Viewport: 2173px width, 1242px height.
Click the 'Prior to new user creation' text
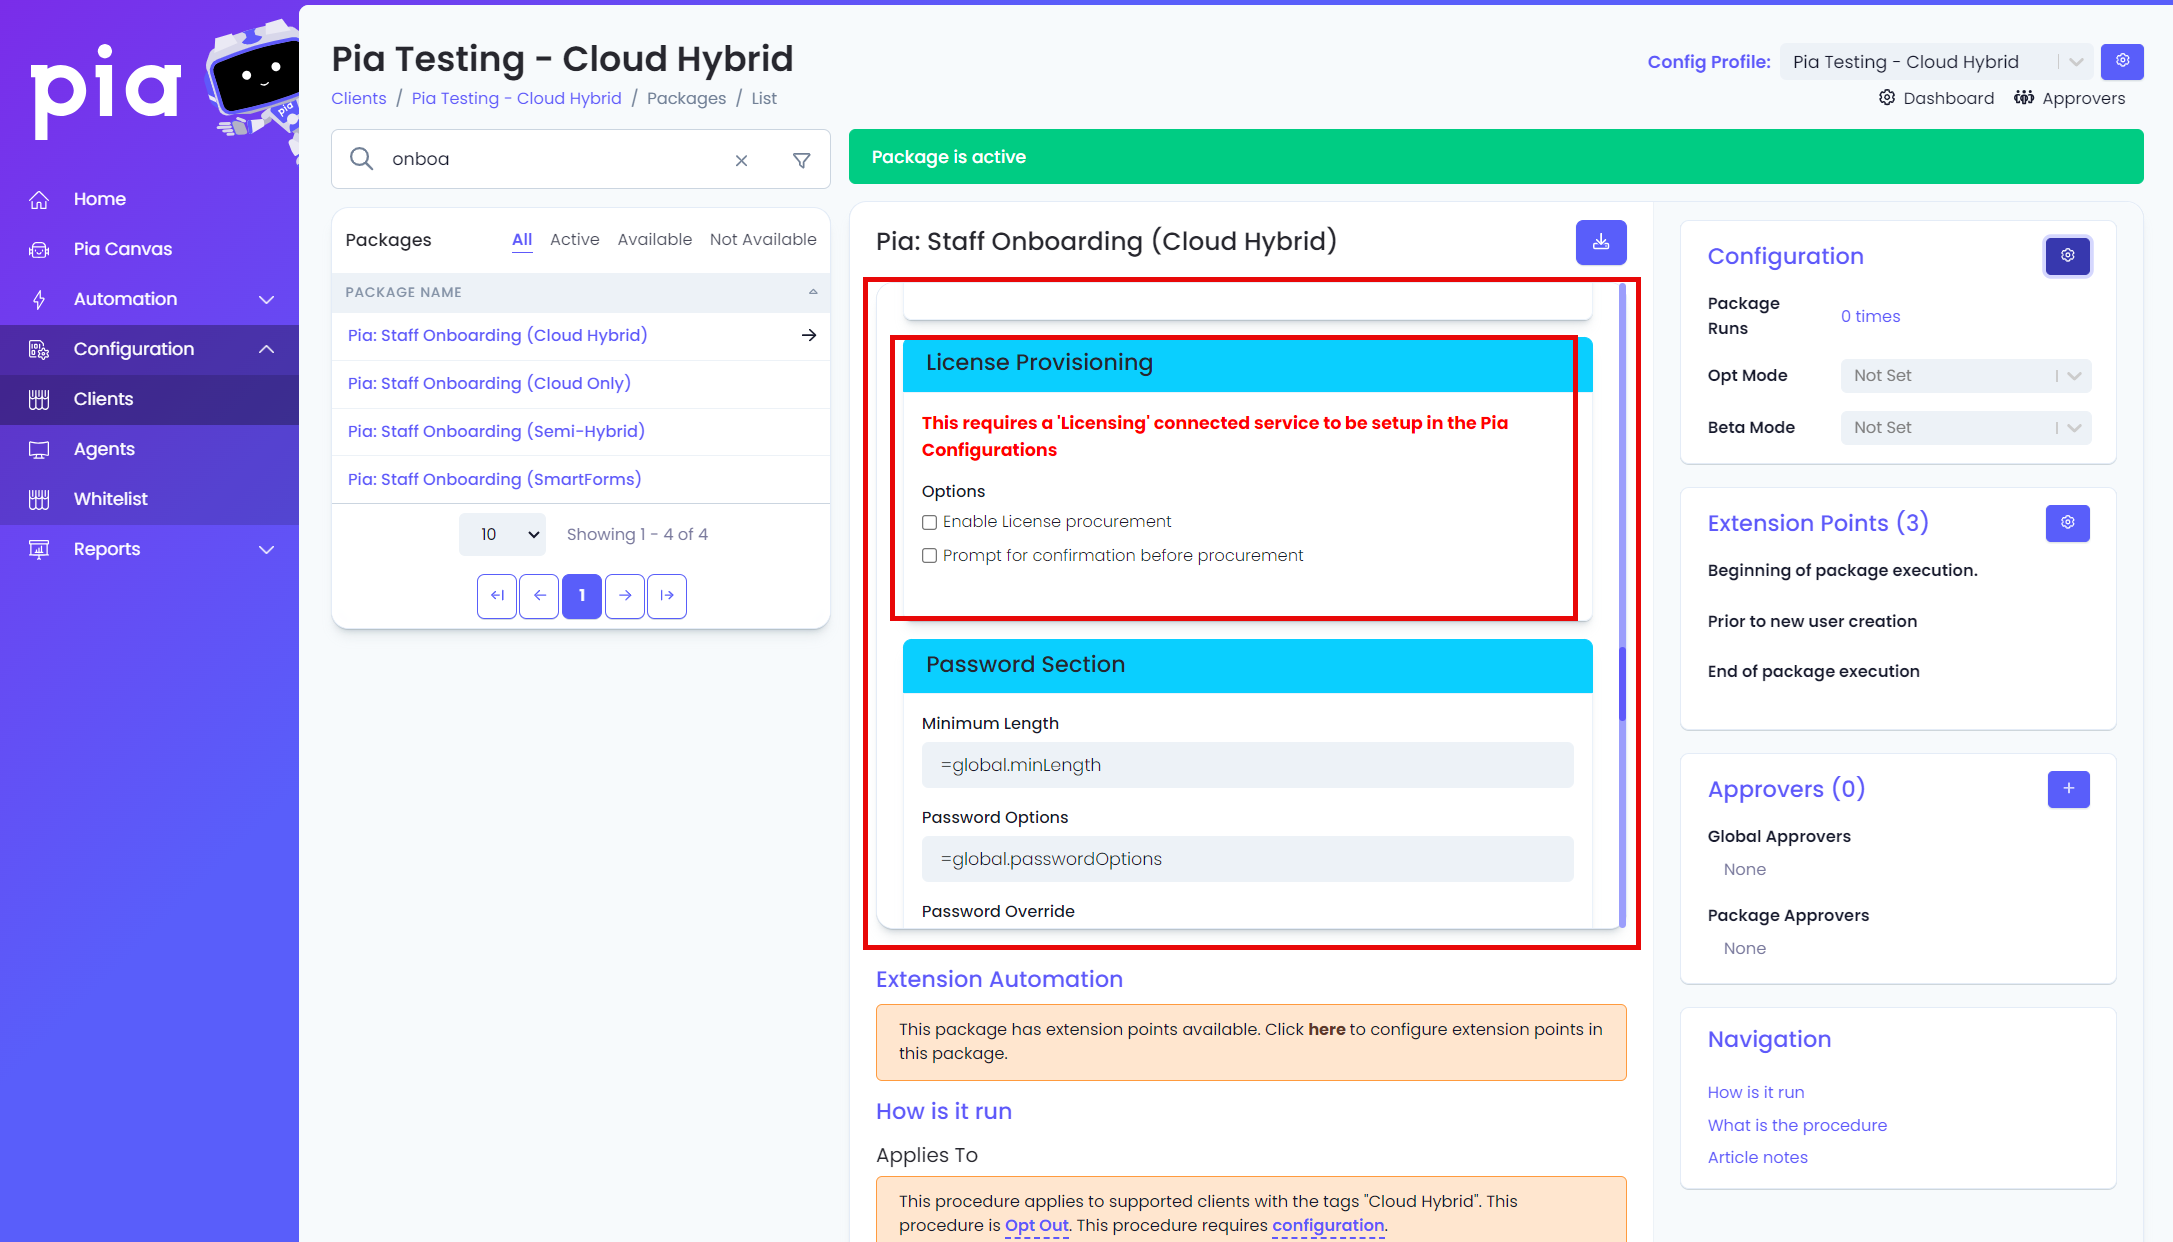pos(1812,621)
